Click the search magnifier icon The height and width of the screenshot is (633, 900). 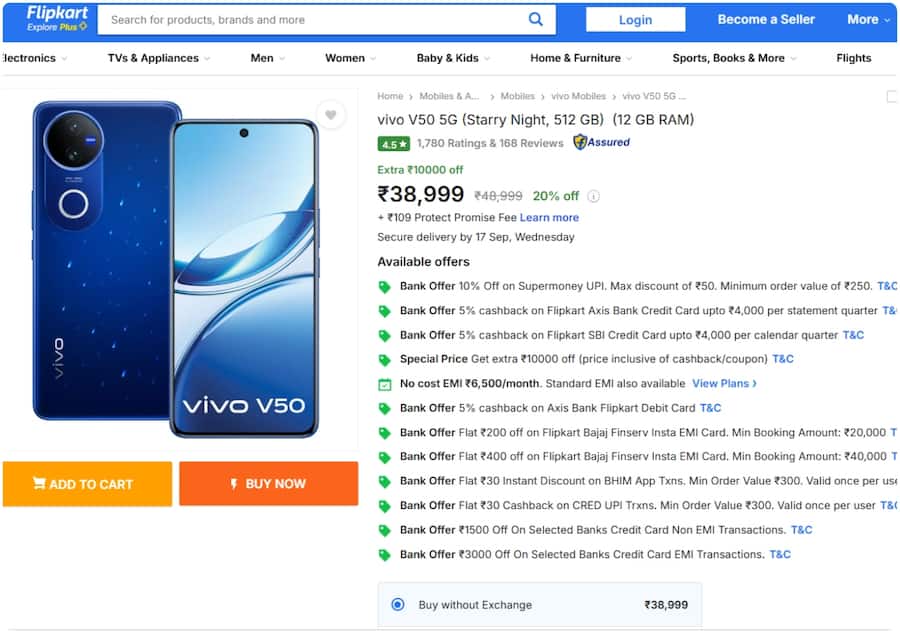(537, 19)
